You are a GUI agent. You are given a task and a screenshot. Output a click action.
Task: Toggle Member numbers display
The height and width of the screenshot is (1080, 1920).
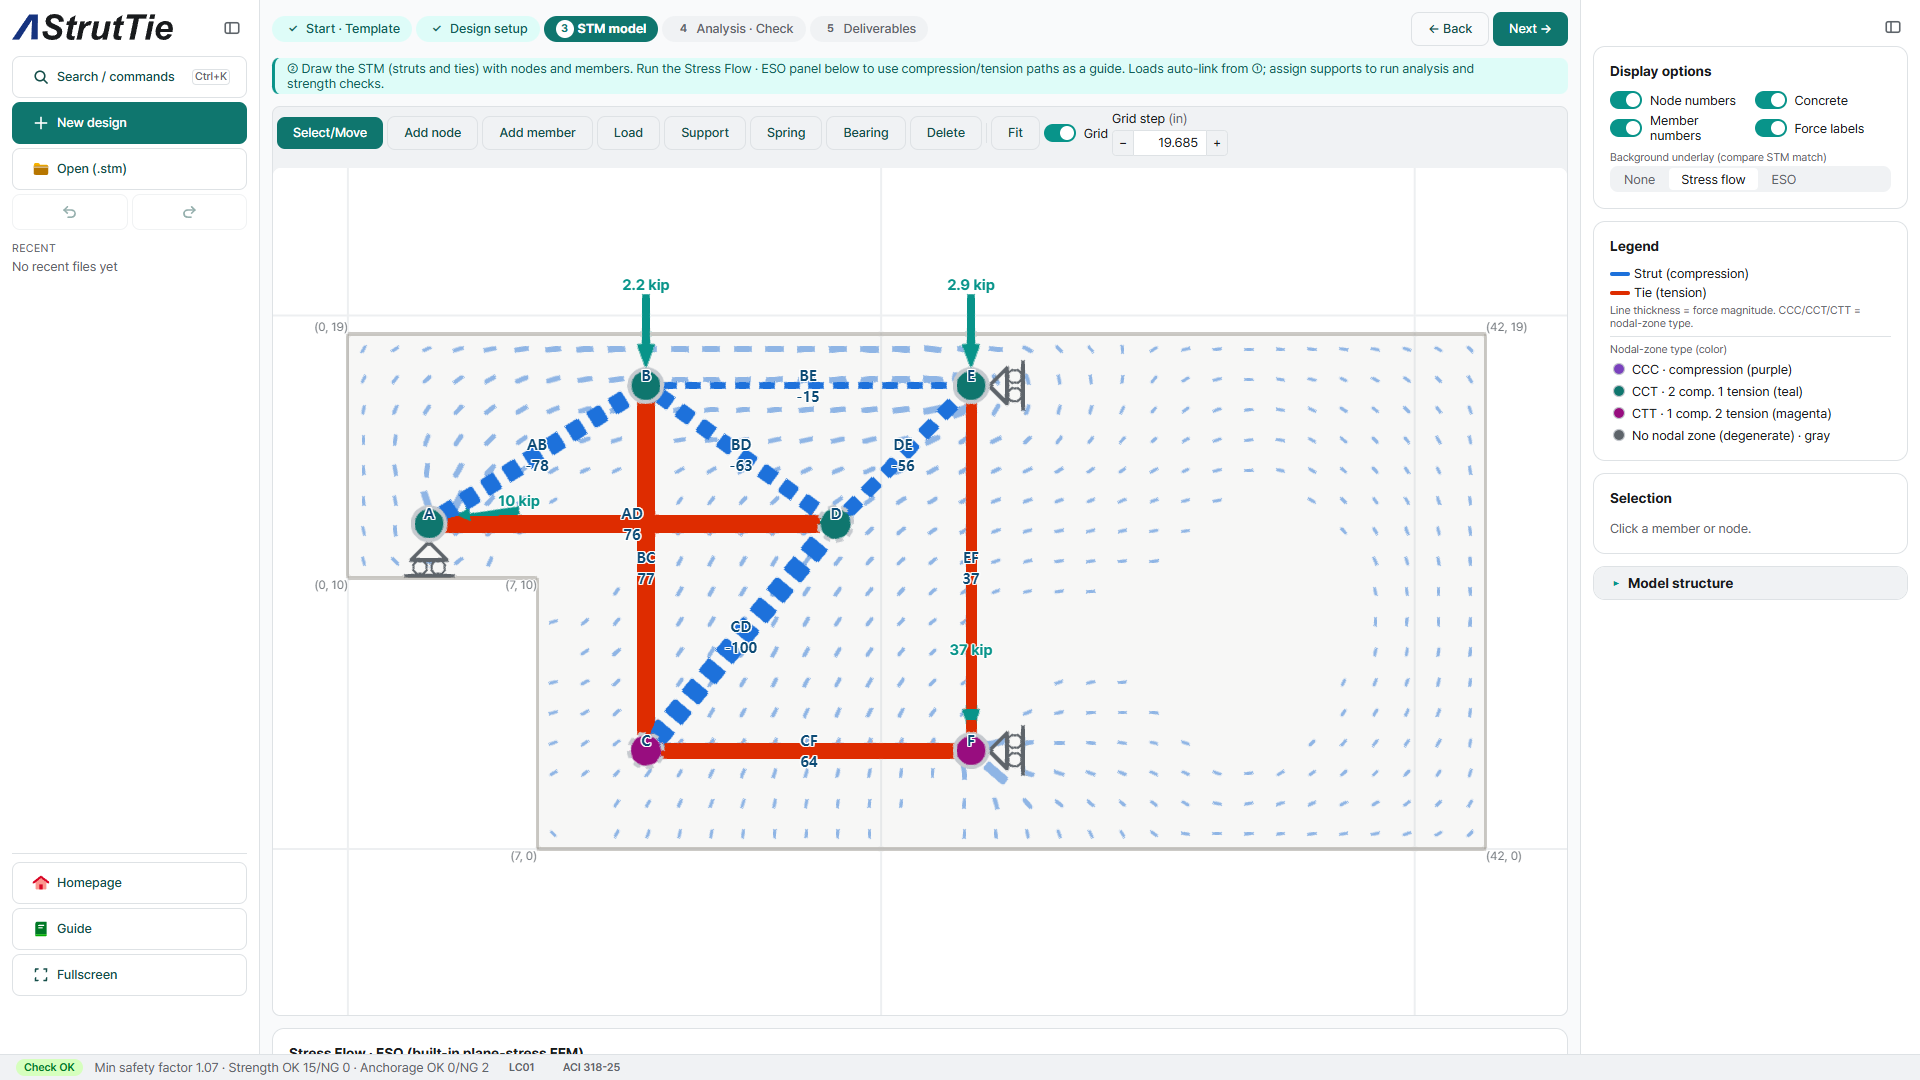(1626, 128)
